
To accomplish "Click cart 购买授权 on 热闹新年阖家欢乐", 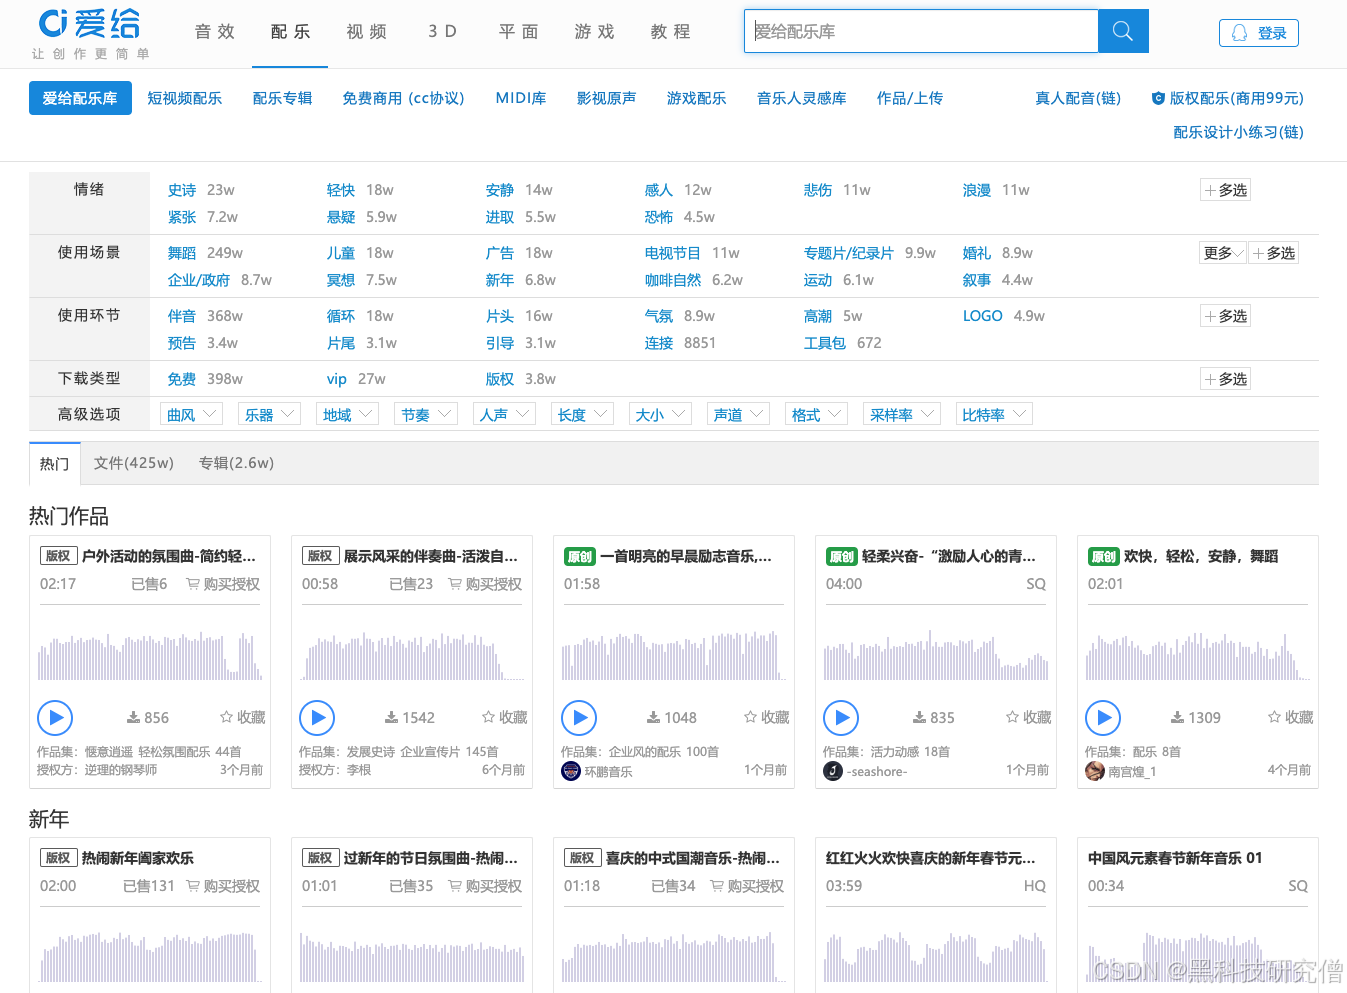I will click(x=223, y=886).
